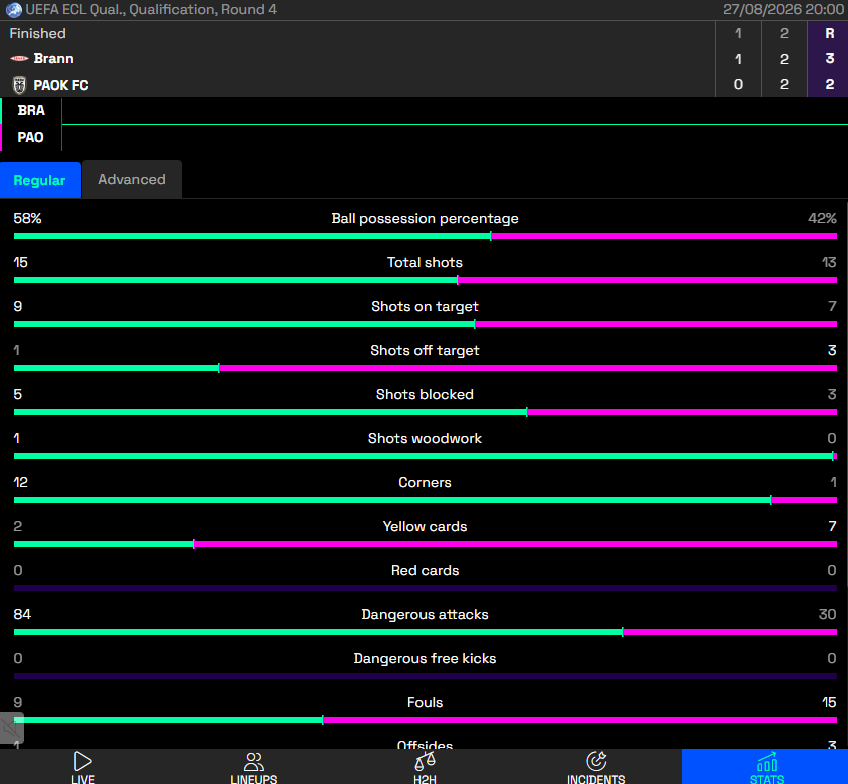Open the H2H scales icon tab
The image size is (848, 784).
[x=425, y=767]
